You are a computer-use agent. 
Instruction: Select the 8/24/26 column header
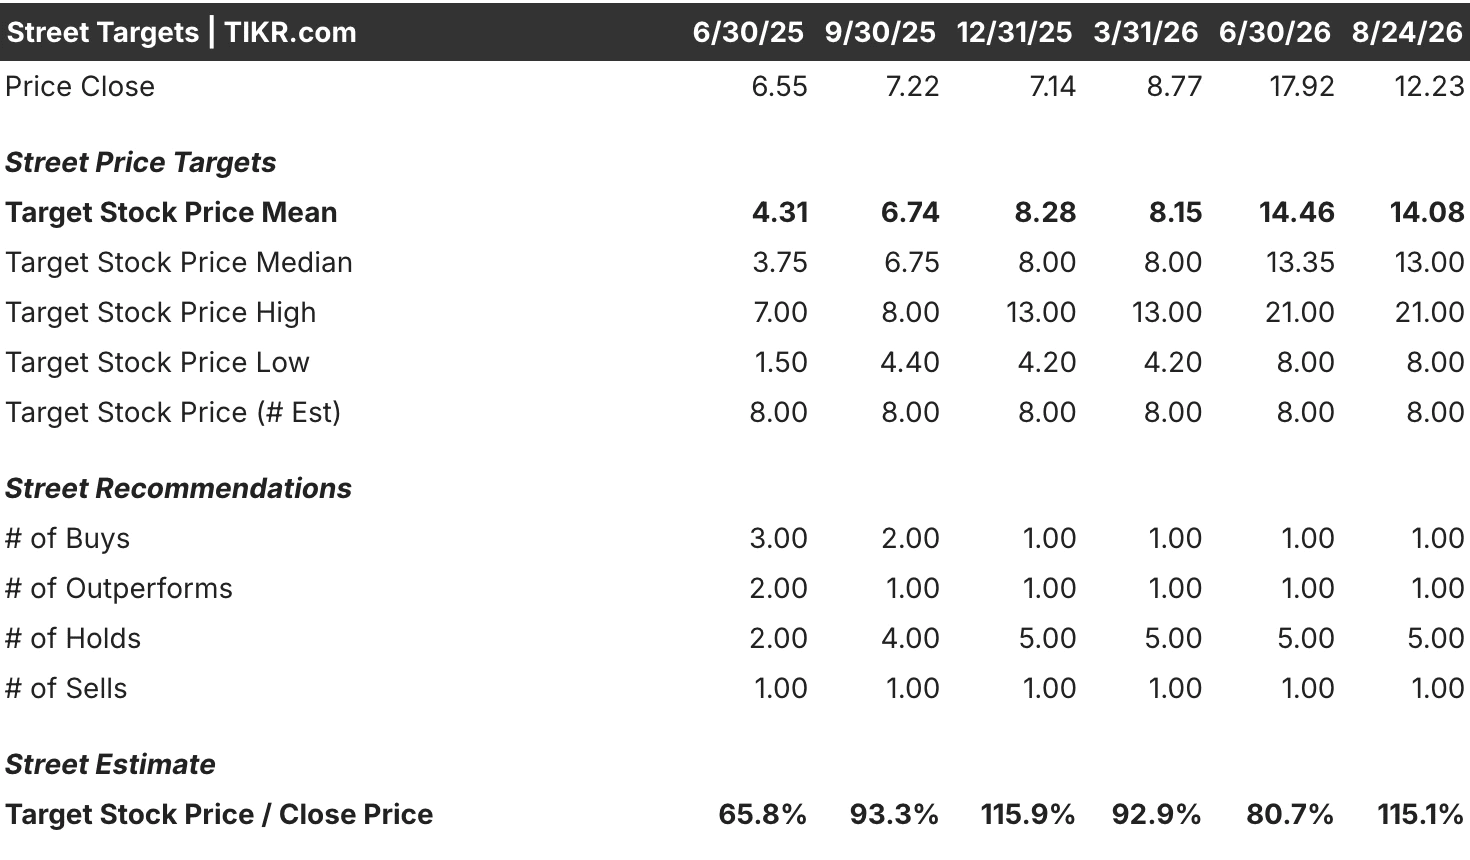(1407, 32)
